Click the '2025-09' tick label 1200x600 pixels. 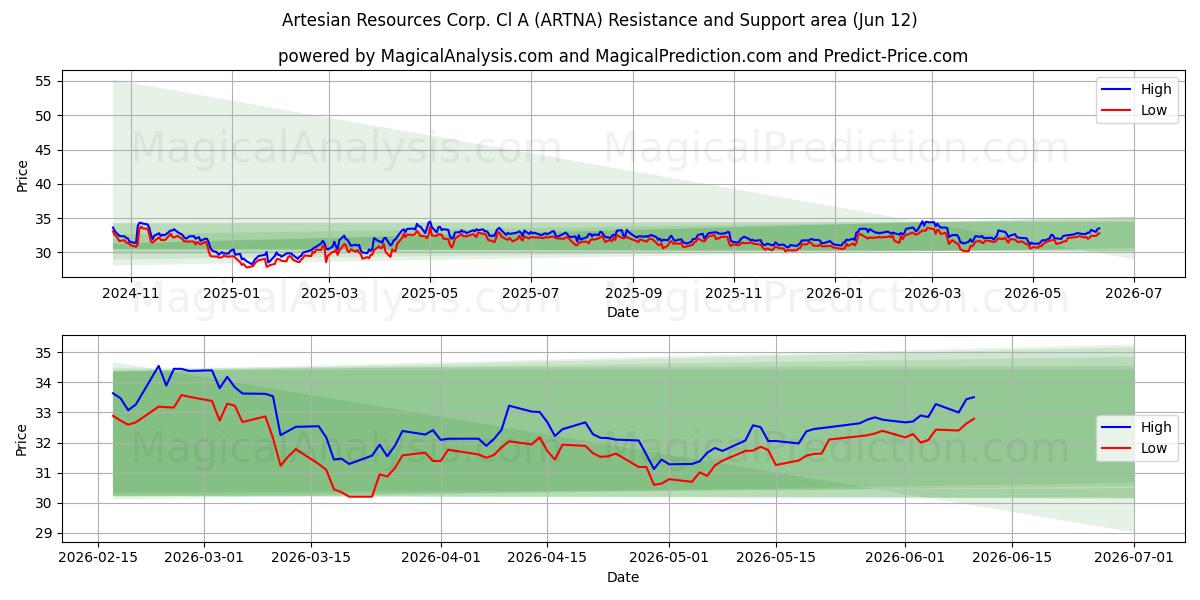coord(632,292)
